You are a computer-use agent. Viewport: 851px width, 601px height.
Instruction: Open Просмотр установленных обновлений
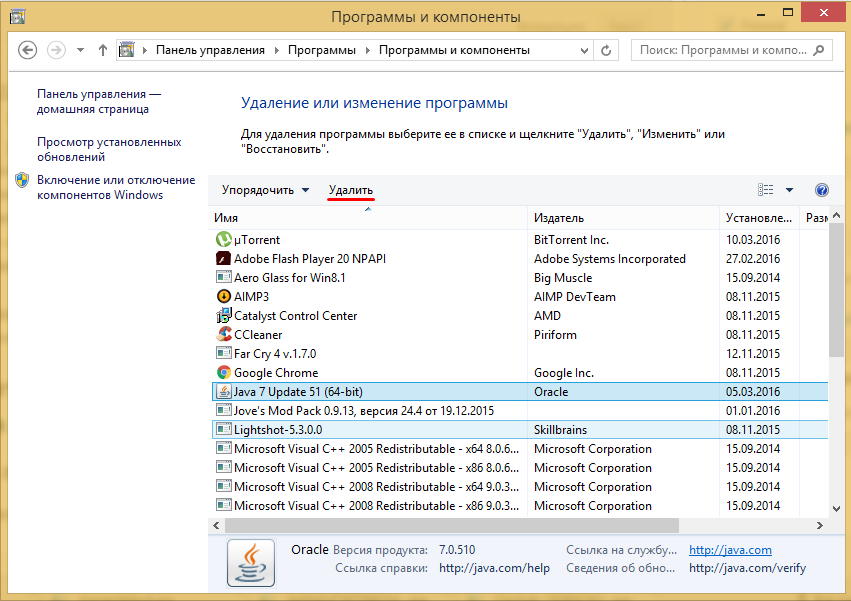click(x=109, y=149)
